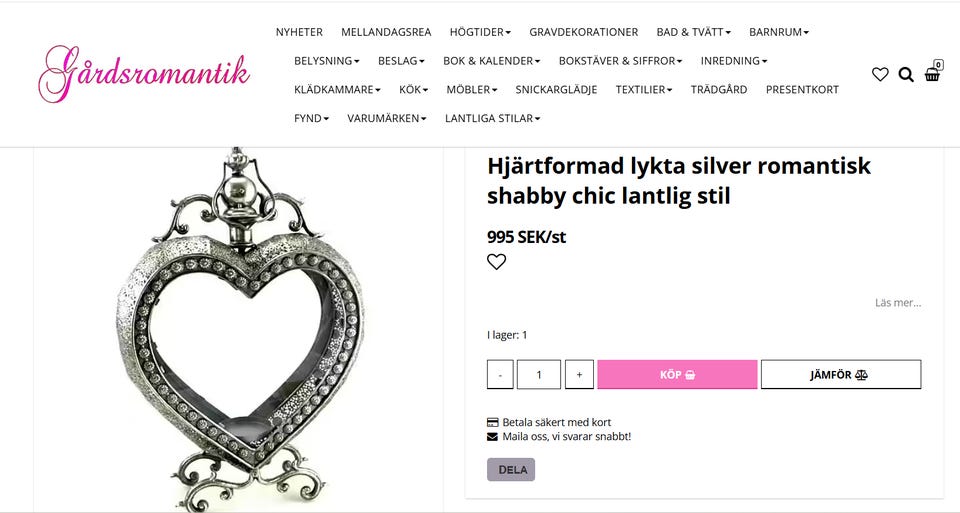Add product to favorites with heart under price

pos(497,261)
